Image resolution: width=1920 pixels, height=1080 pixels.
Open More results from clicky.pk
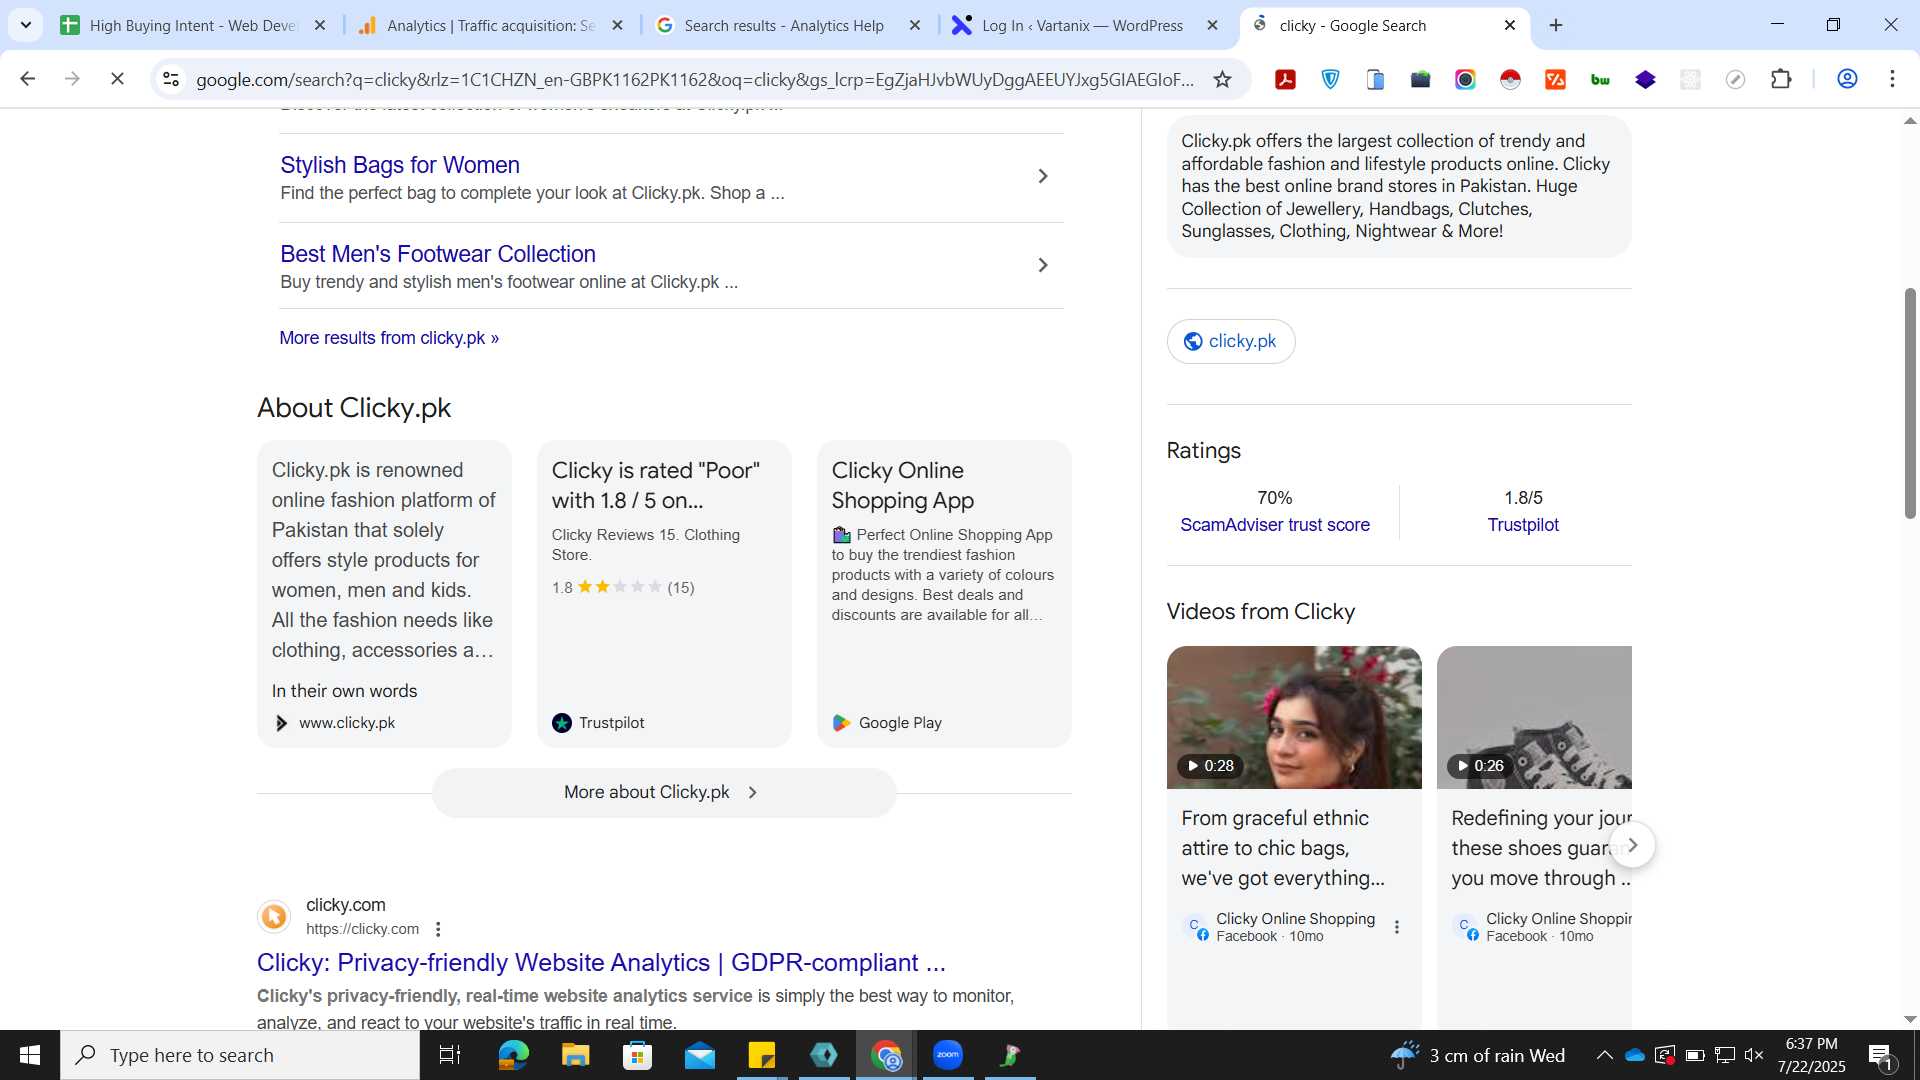(389, 338)
